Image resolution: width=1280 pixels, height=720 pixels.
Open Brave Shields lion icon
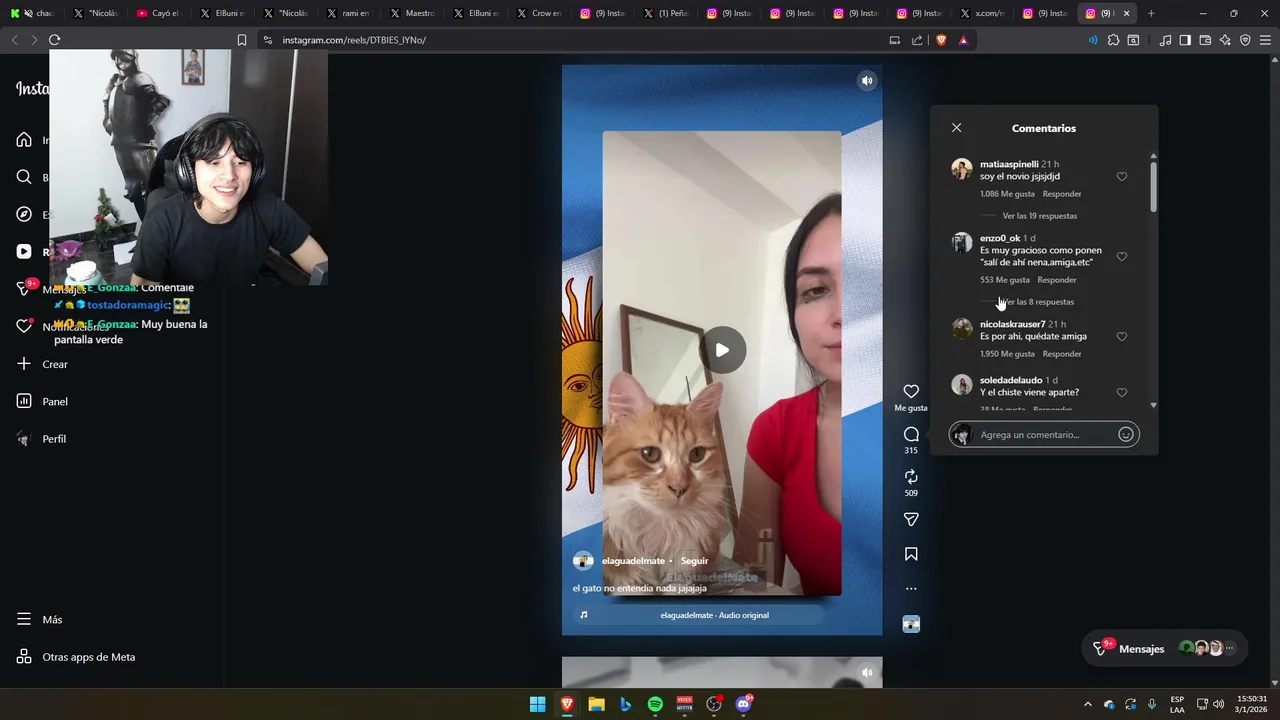[x=941, y=40]
